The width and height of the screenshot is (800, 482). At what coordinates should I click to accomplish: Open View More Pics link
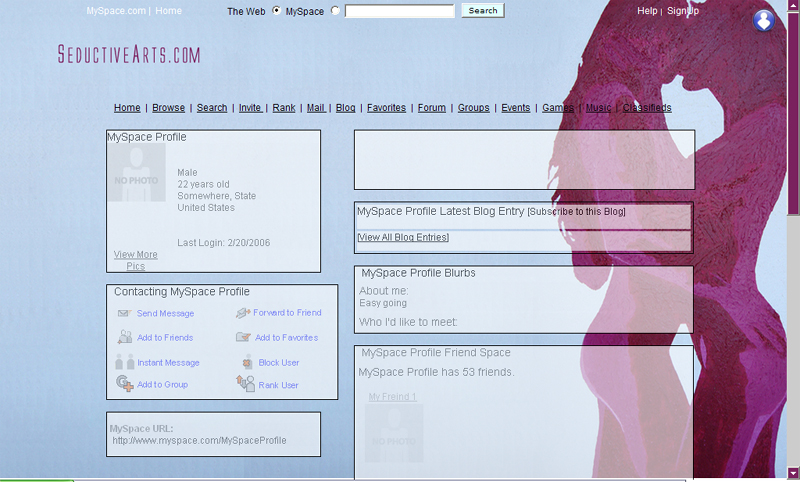(136, 260)
